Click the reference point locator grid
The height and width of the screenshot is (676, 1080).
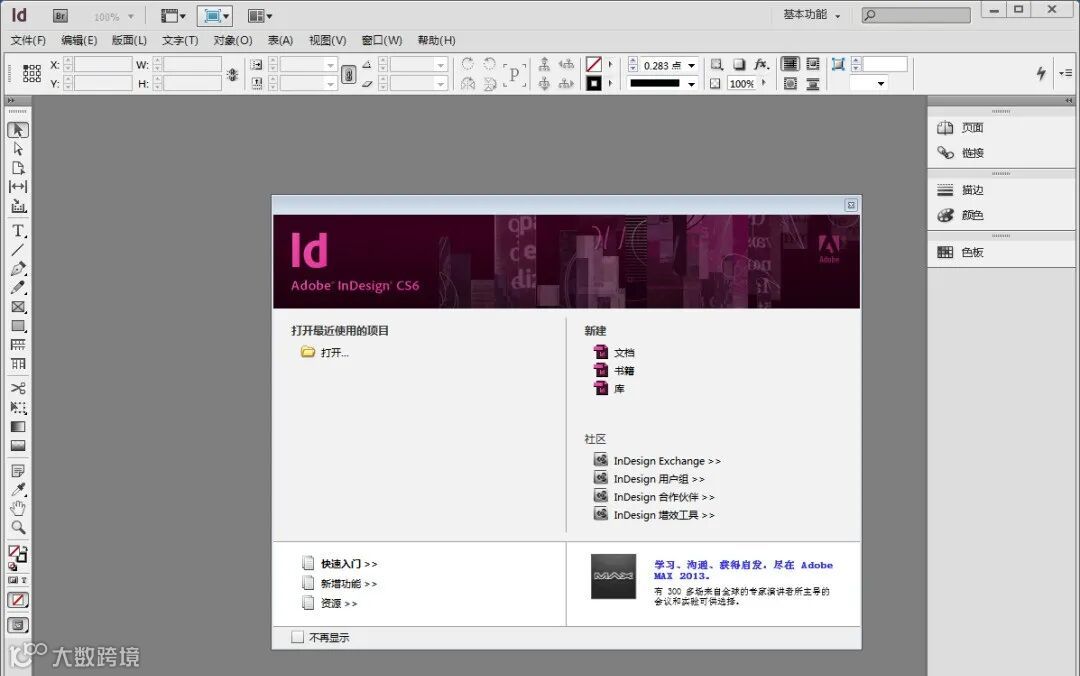(32, 74)
